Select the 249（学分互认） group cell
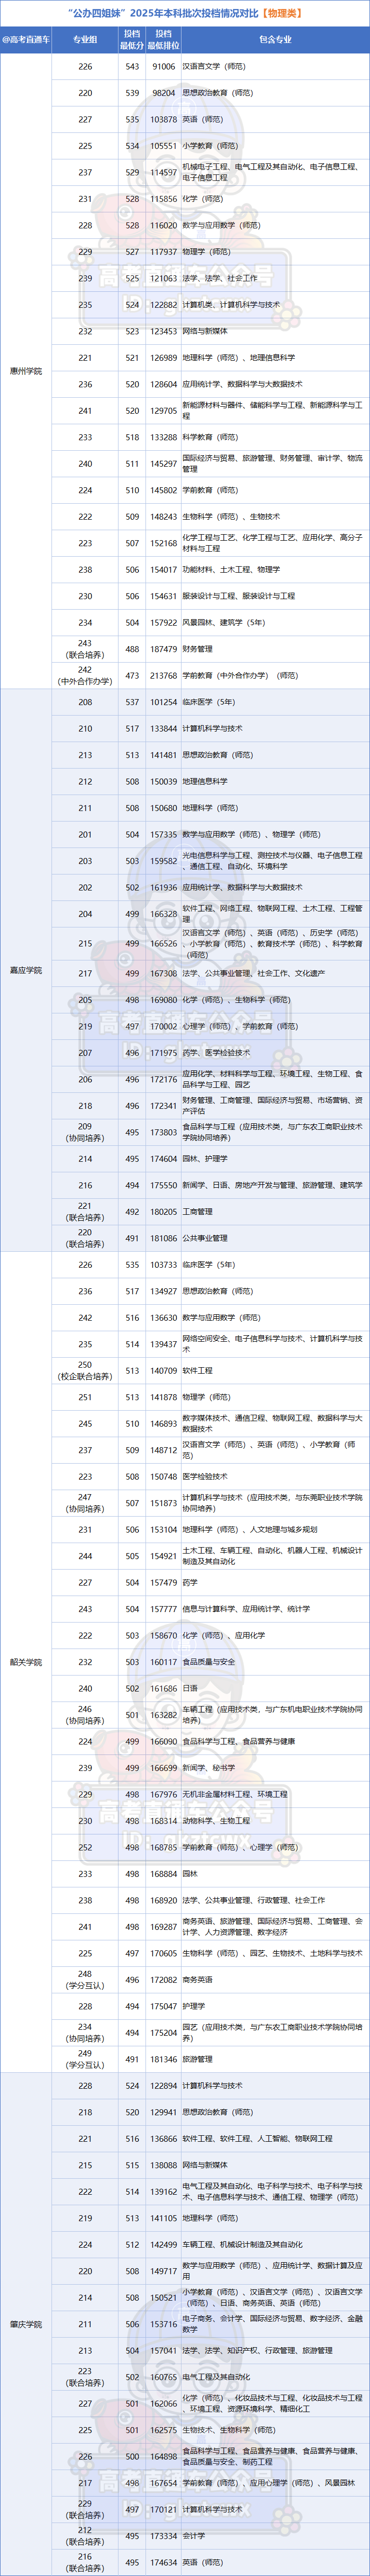370x2576 pixels. [x=85, y=2059]
